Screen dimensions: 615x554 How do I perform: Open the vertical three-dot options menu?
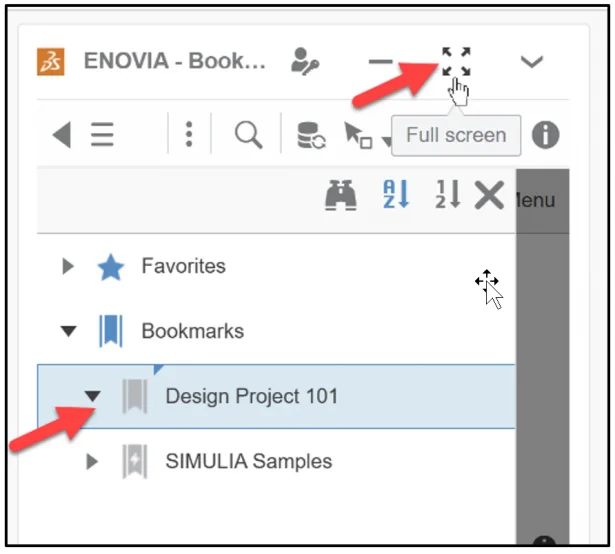coord(190,135)
